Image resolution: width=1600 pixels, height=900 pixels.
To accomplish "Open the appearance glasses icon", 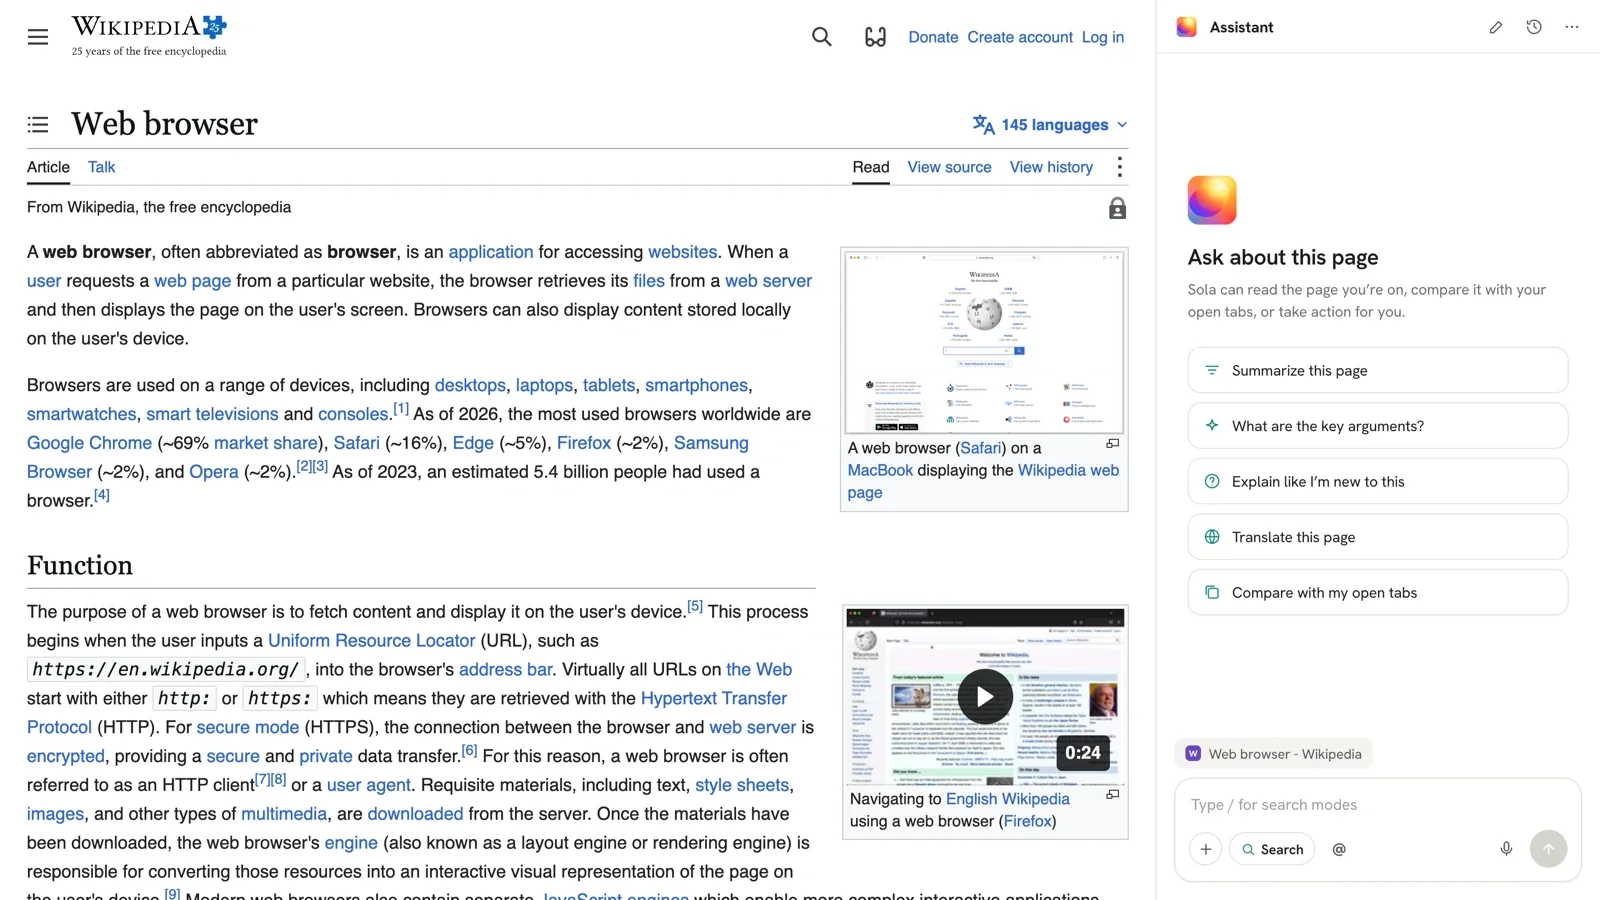I will click(x=875, y=37).
